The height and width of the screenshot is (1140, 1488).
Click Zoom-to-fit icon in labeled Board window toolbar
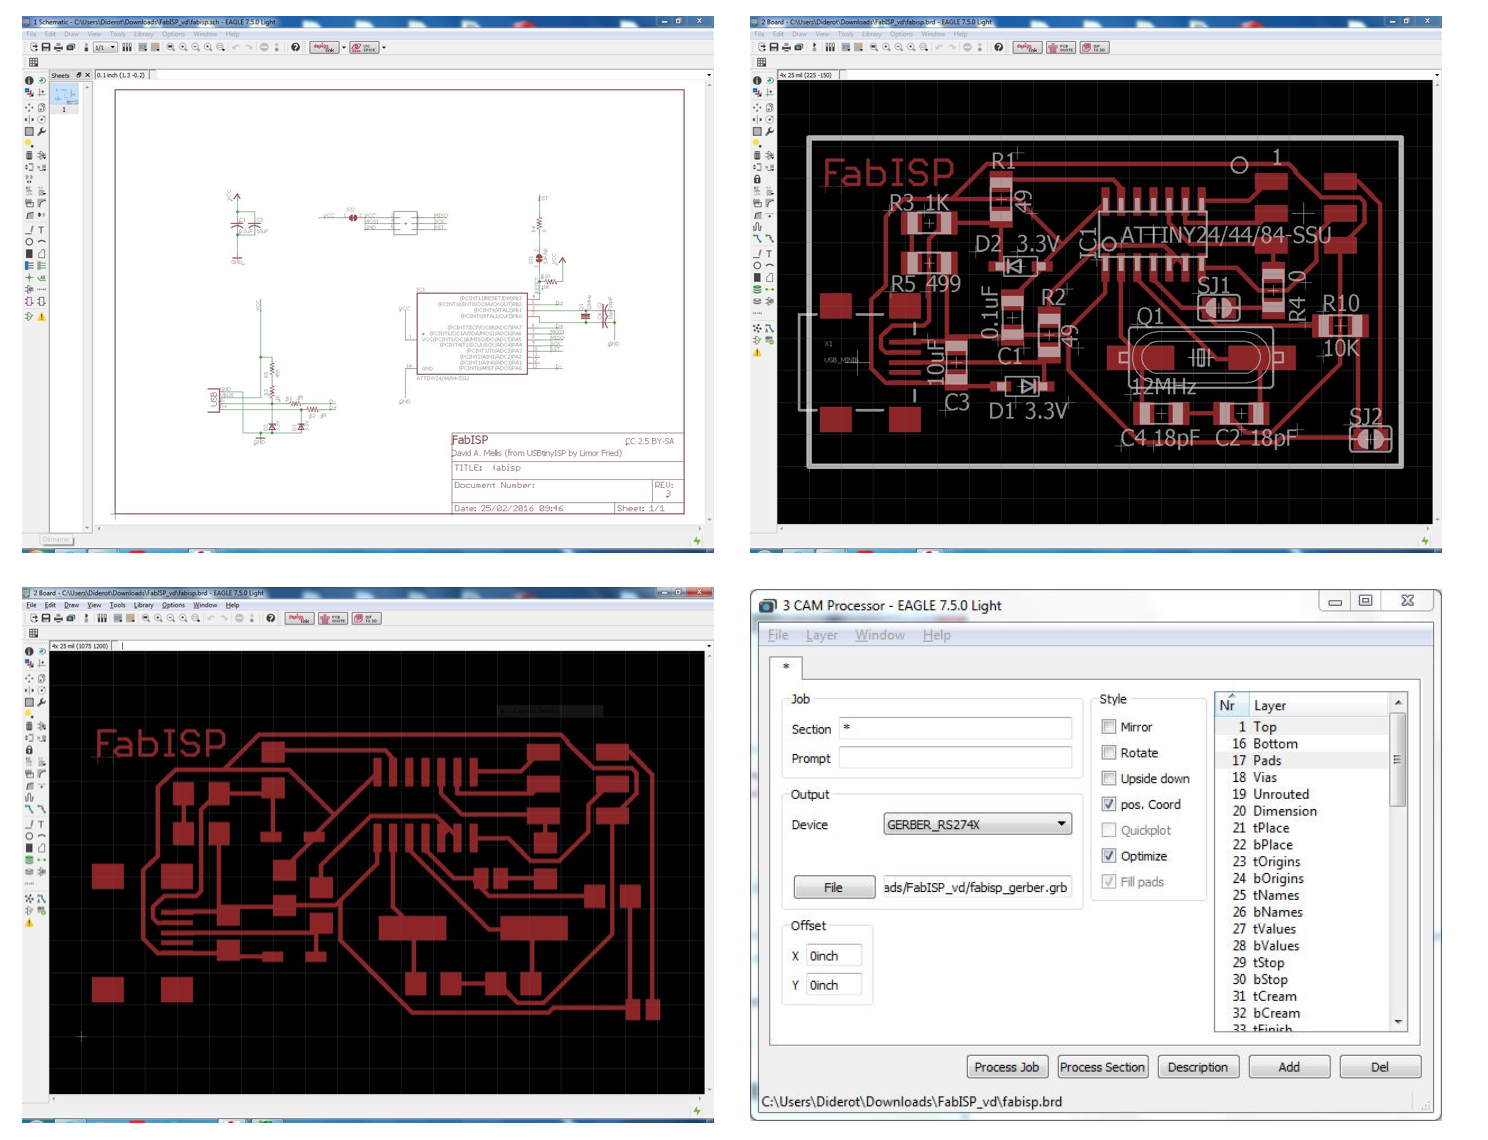[873, 47]
